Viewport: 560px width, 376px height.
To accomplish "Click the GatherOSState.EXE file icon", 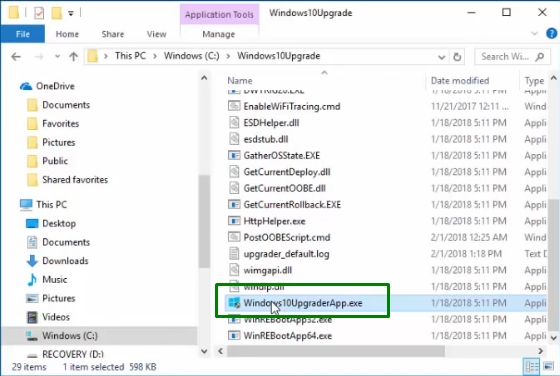I will tap(234, 155).
